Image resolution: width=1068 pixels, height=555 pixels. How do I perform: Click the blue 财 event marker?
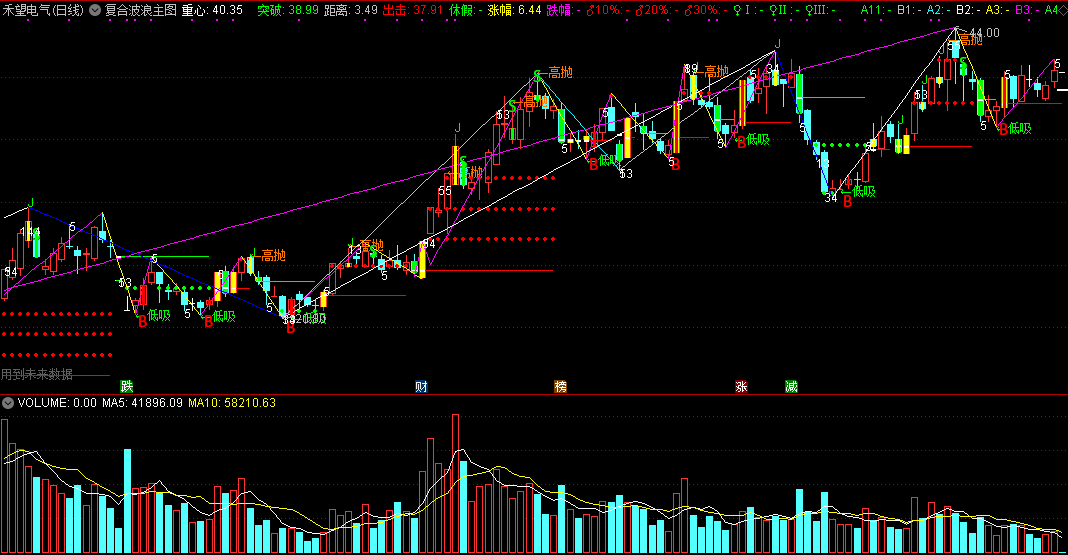[x=422, y=387]
